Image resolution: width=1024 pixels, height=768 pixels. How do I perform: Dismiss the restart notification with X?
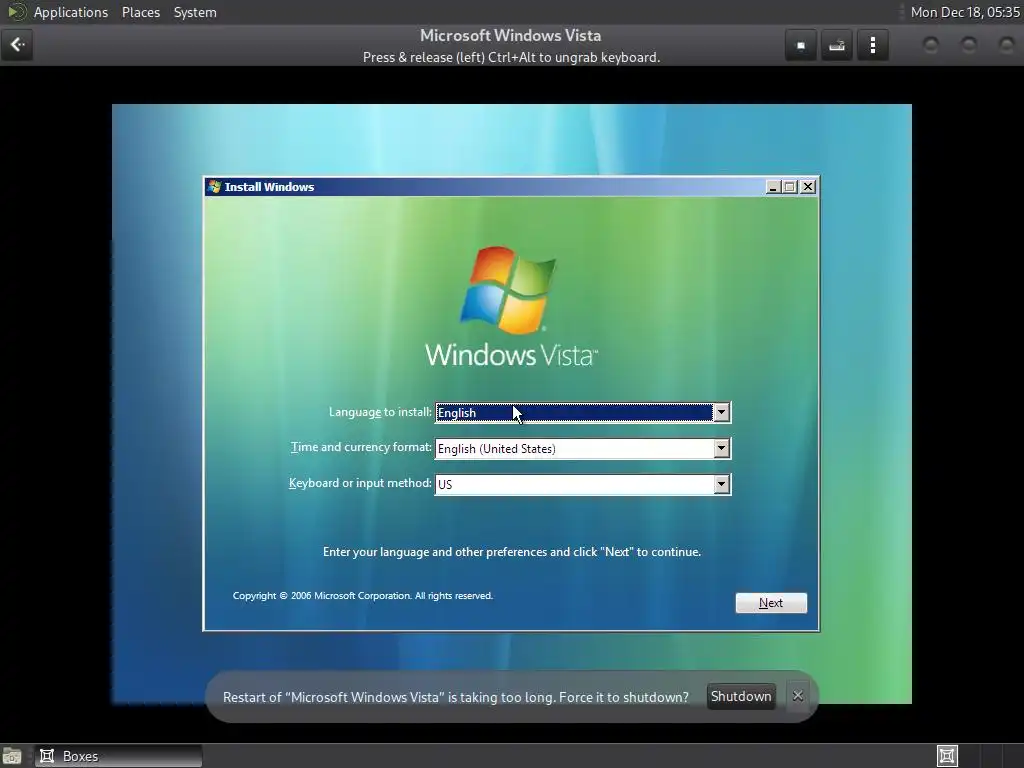pos(797,696)
